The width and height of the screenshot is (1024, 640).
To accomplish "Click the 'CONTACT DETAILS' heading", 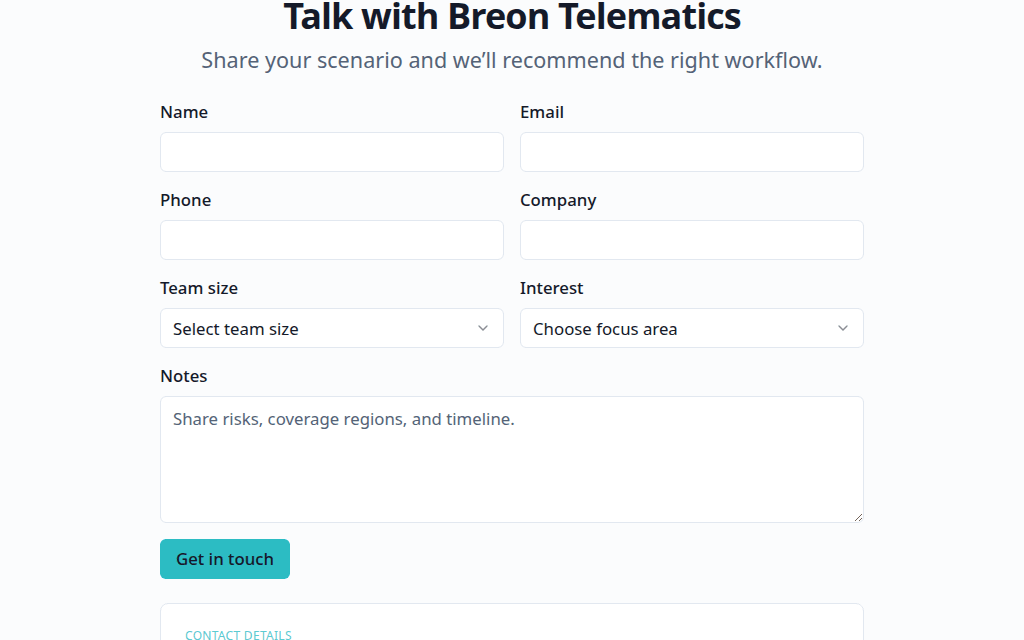I will 238,635.
